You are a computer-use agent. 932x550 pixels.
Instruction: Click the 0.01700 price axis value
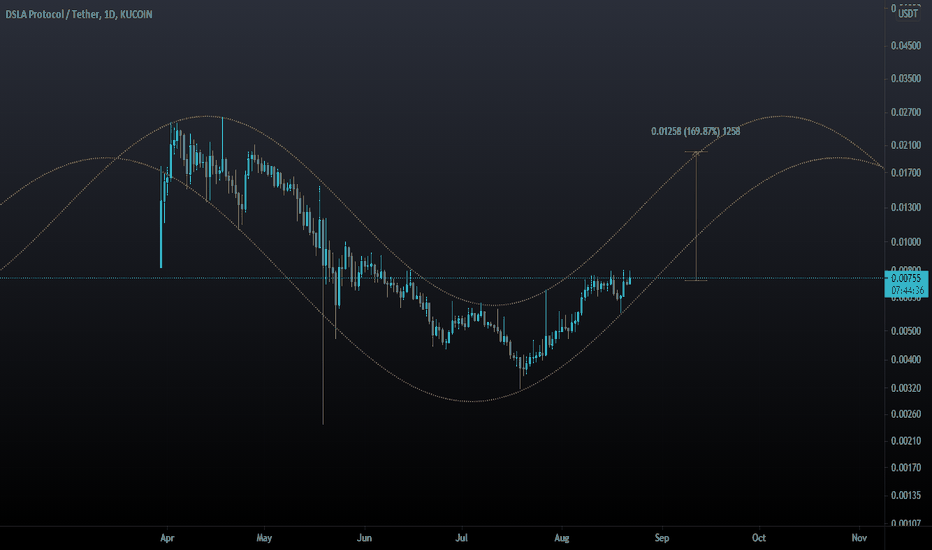906,173
